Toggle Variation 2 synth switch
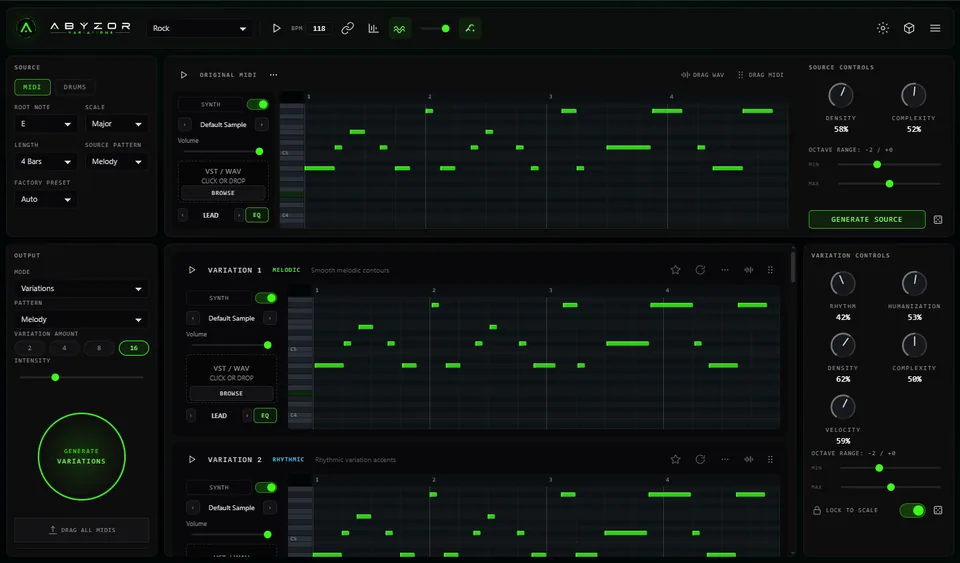 [266, 488]
